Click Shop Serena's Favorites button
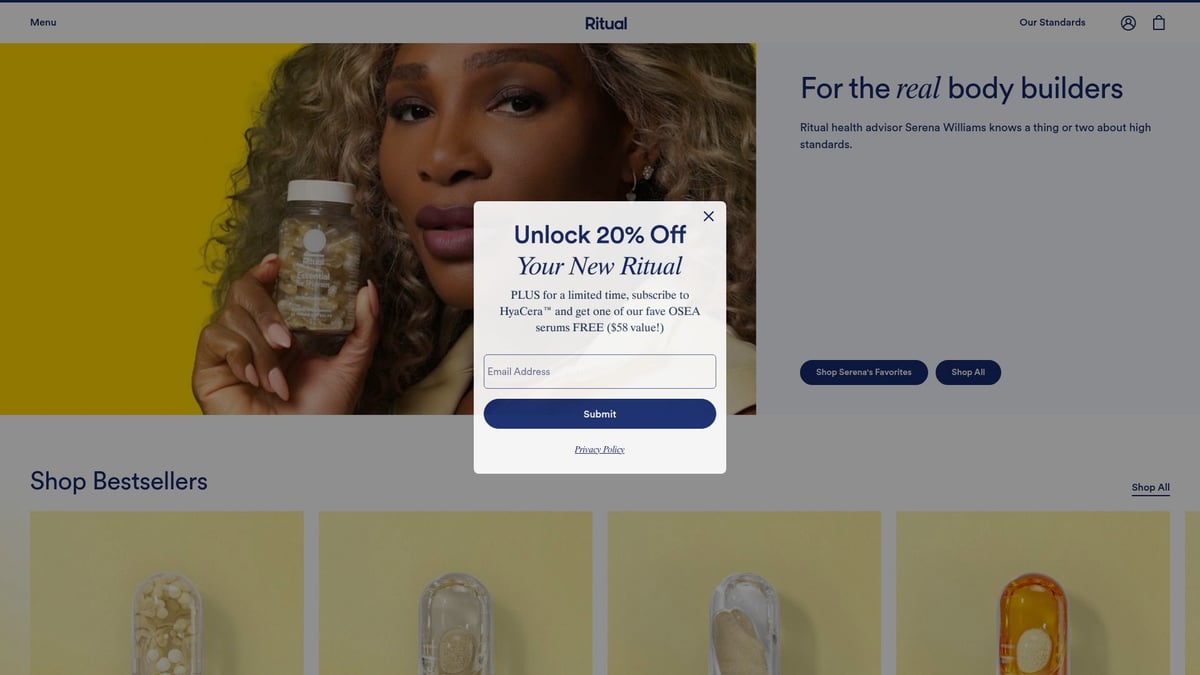This screenshot has height=675, width=1200. pyautogui.click(x=864, y=372)
